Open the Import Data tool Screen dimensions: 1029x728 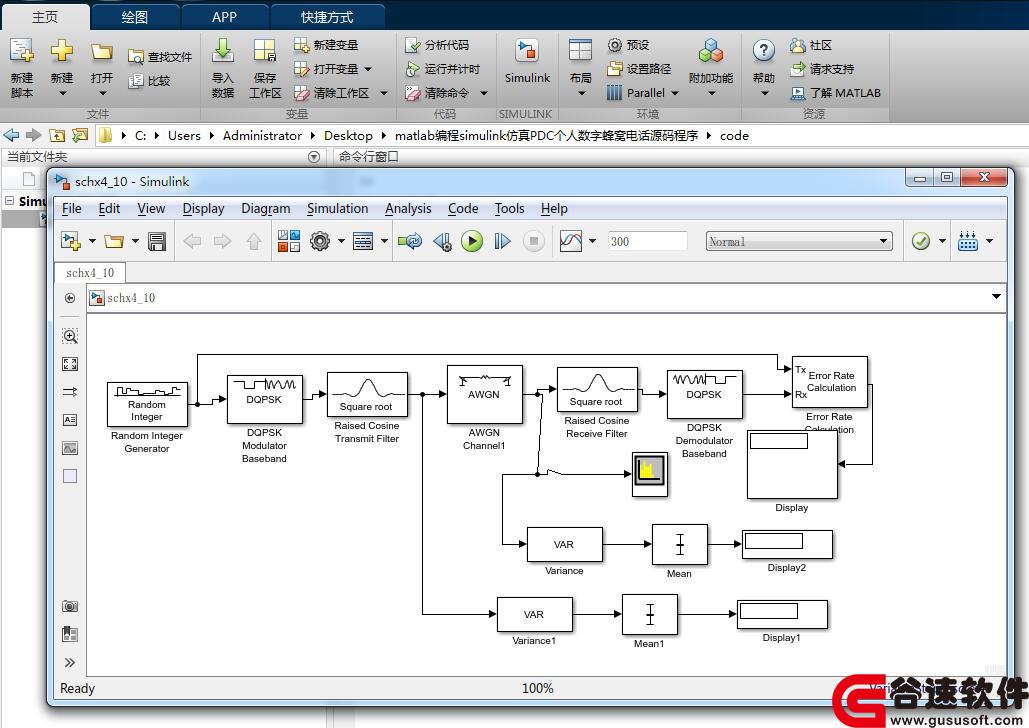point(222,51)
